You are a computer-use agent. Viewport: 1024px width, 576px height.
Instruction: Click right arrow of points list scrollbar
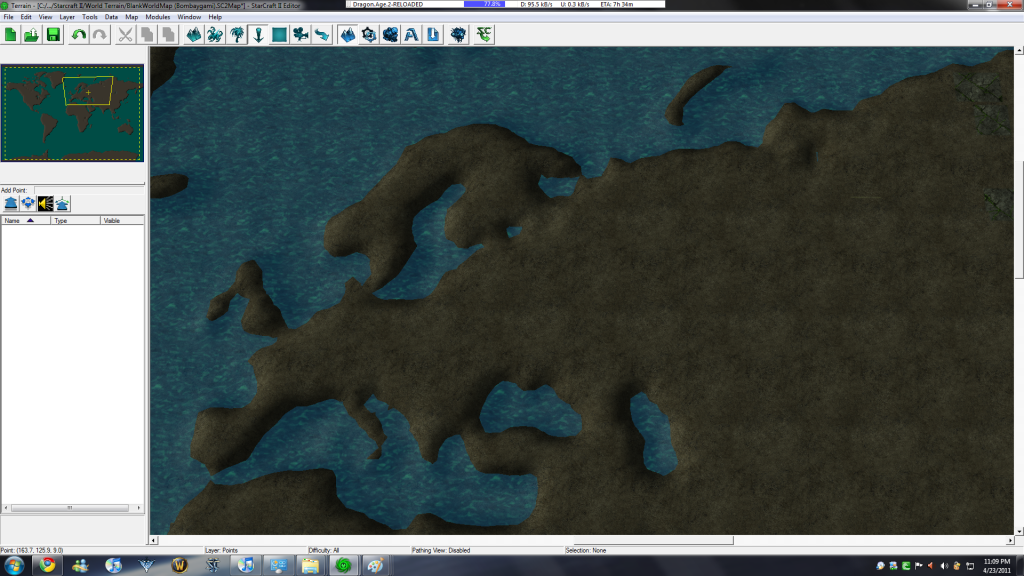tap(138, 507)
